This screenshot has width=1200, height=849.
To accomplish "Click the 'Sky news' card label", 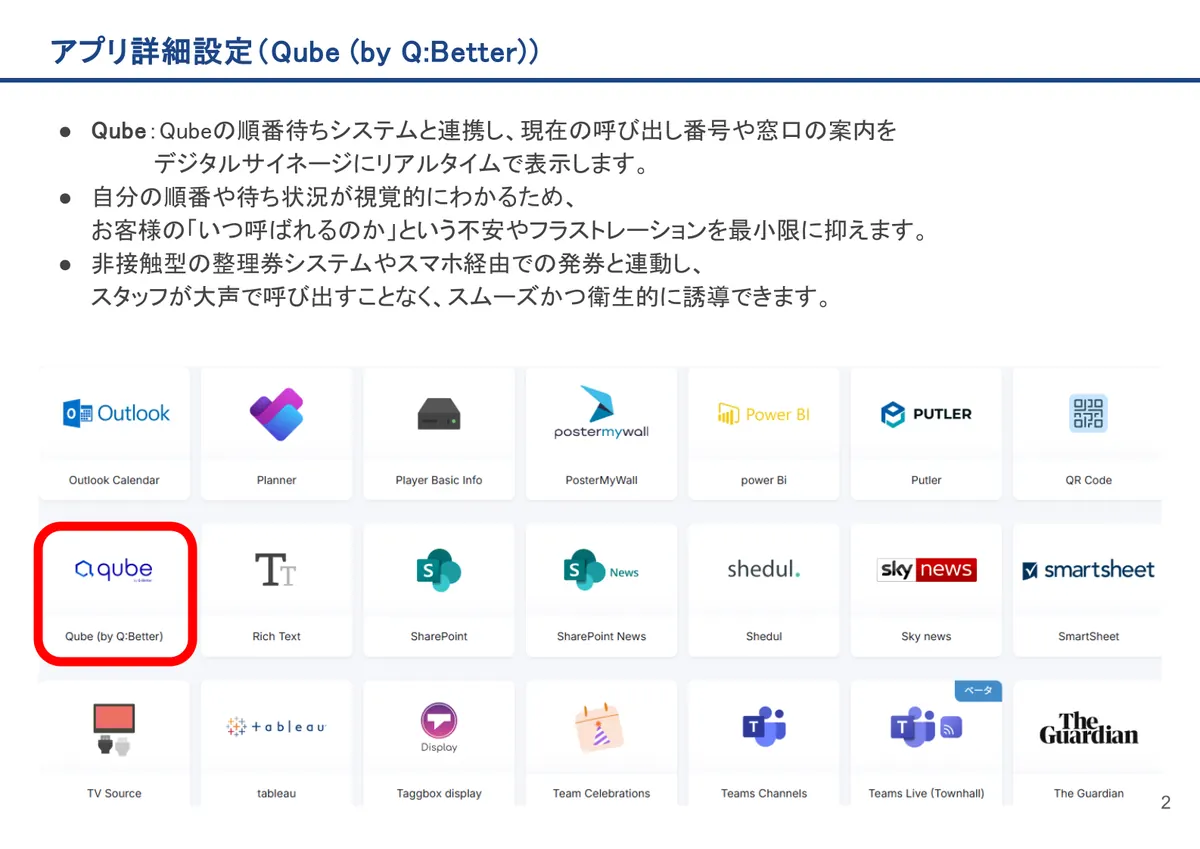I will [926, 636].
